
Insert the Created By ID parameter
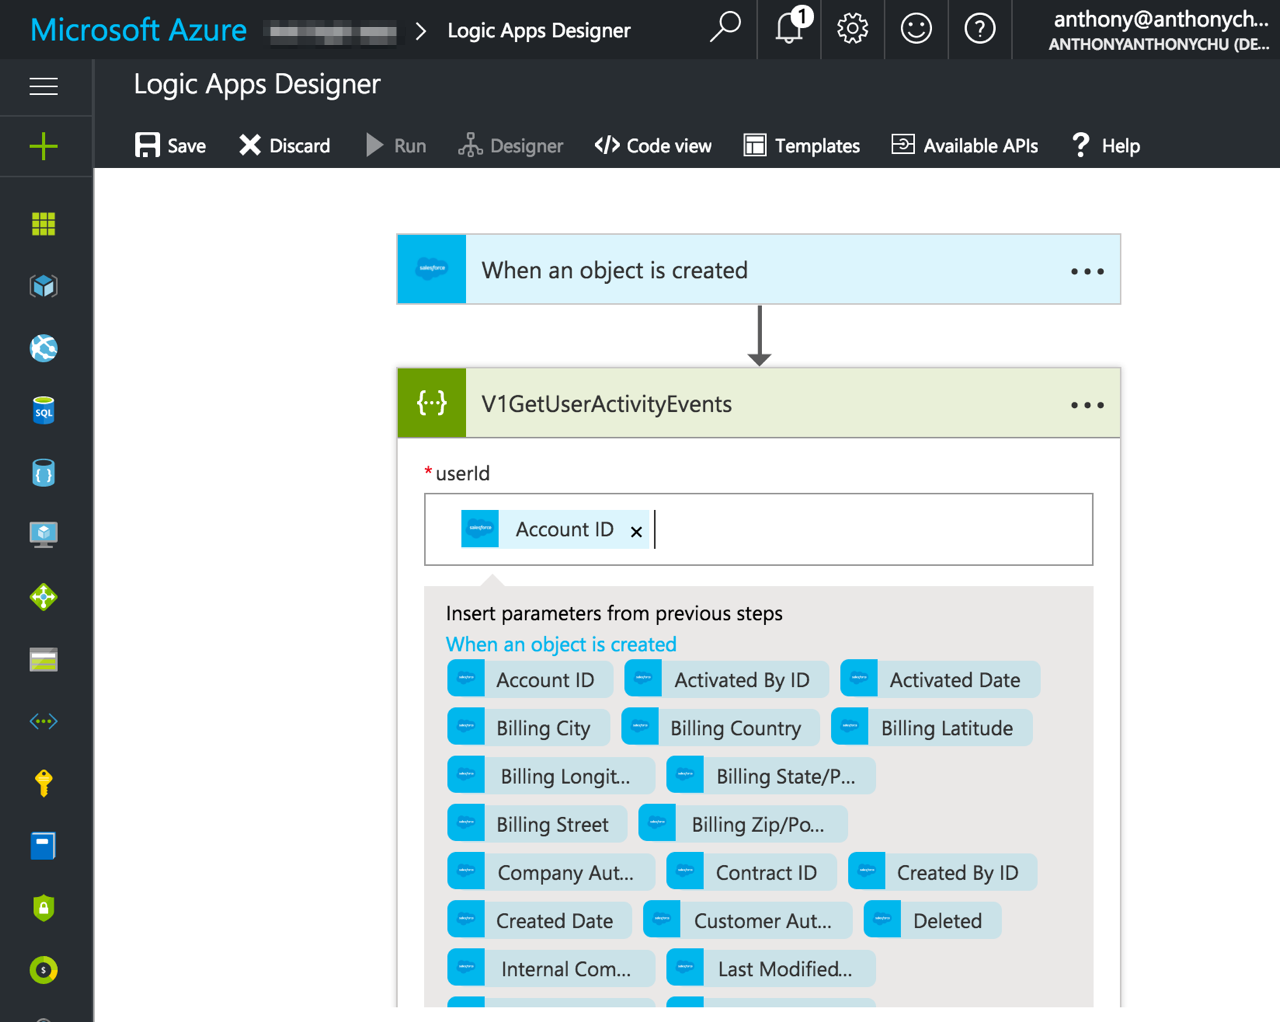pos(942,871)
